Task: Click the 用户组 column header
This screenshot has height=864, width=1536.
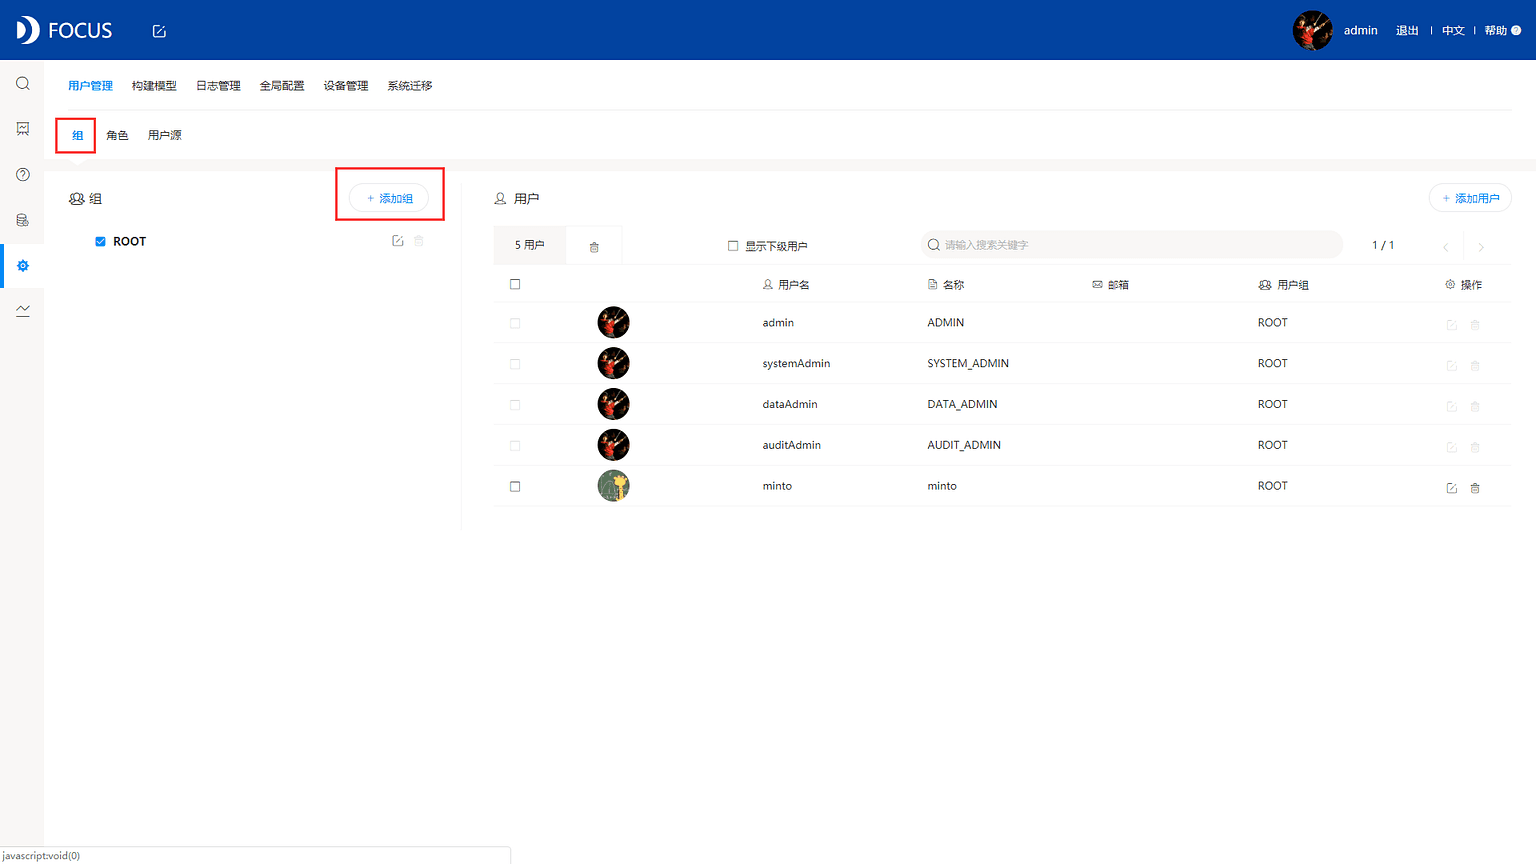Action: coord(1284,285)
